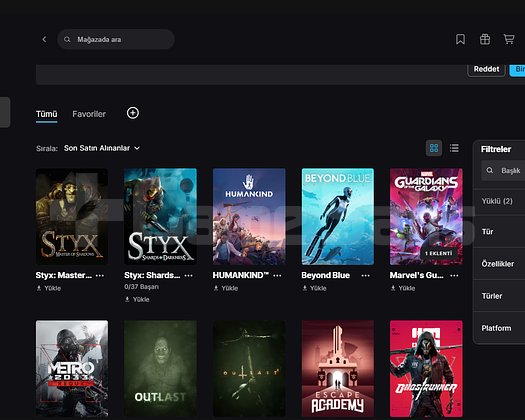Open options menu for HUMANKIND
This screenshot has height=420, width=525.
pyautogui.click(x=277, y=275)
